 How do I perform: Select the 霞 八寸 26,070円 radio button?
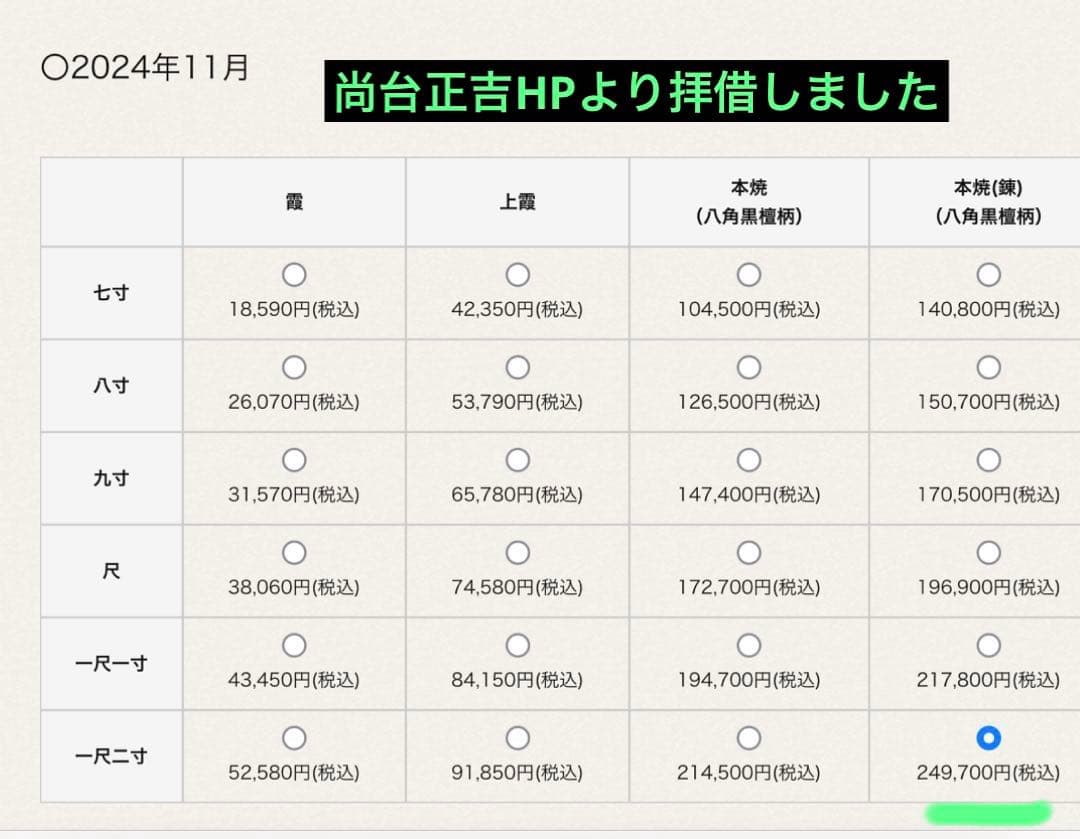click(294, 367)
